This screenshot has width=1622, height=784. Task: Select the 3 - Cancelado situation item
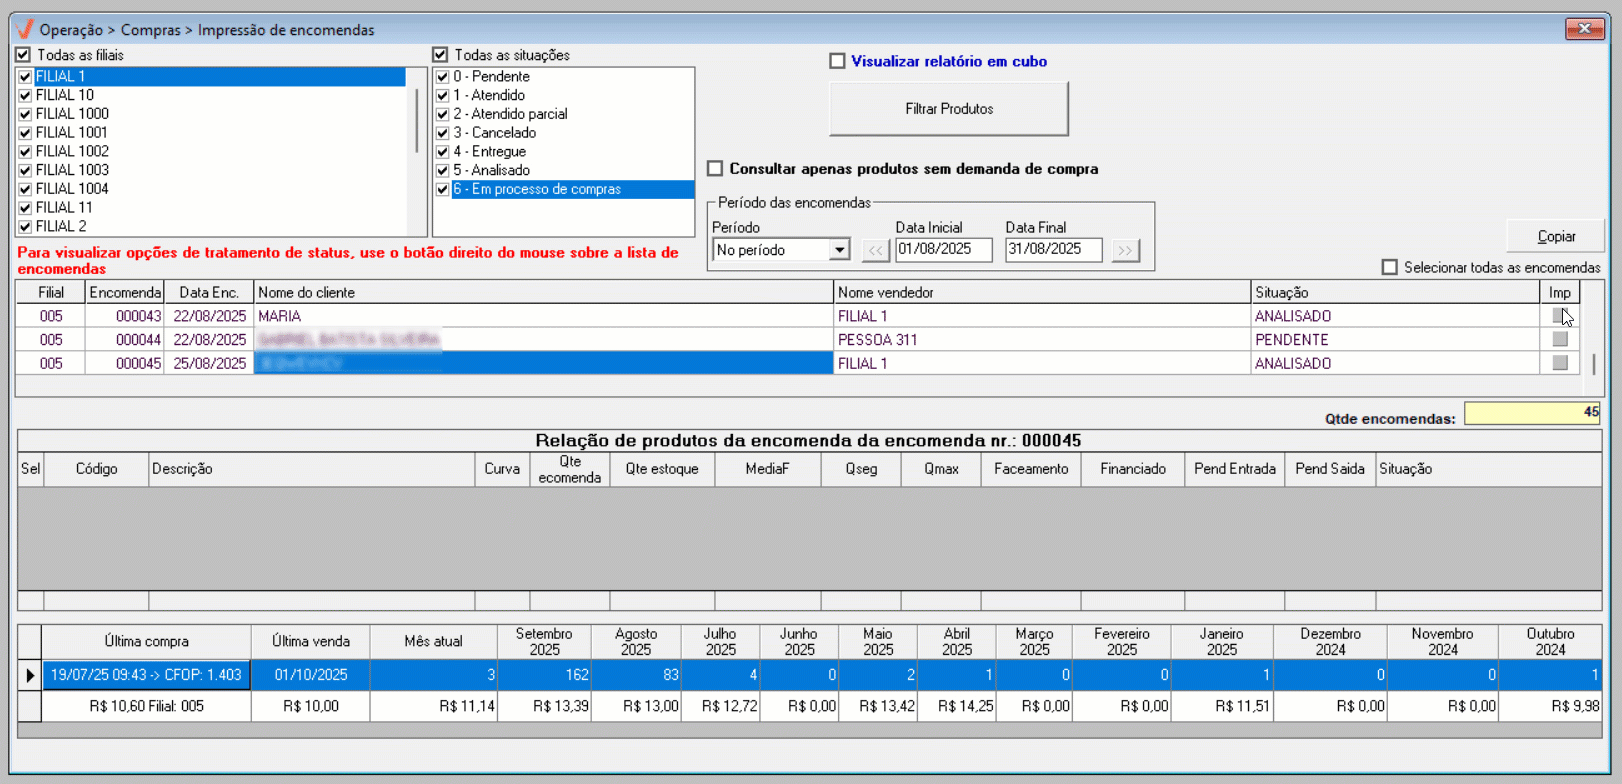[494, 133]
